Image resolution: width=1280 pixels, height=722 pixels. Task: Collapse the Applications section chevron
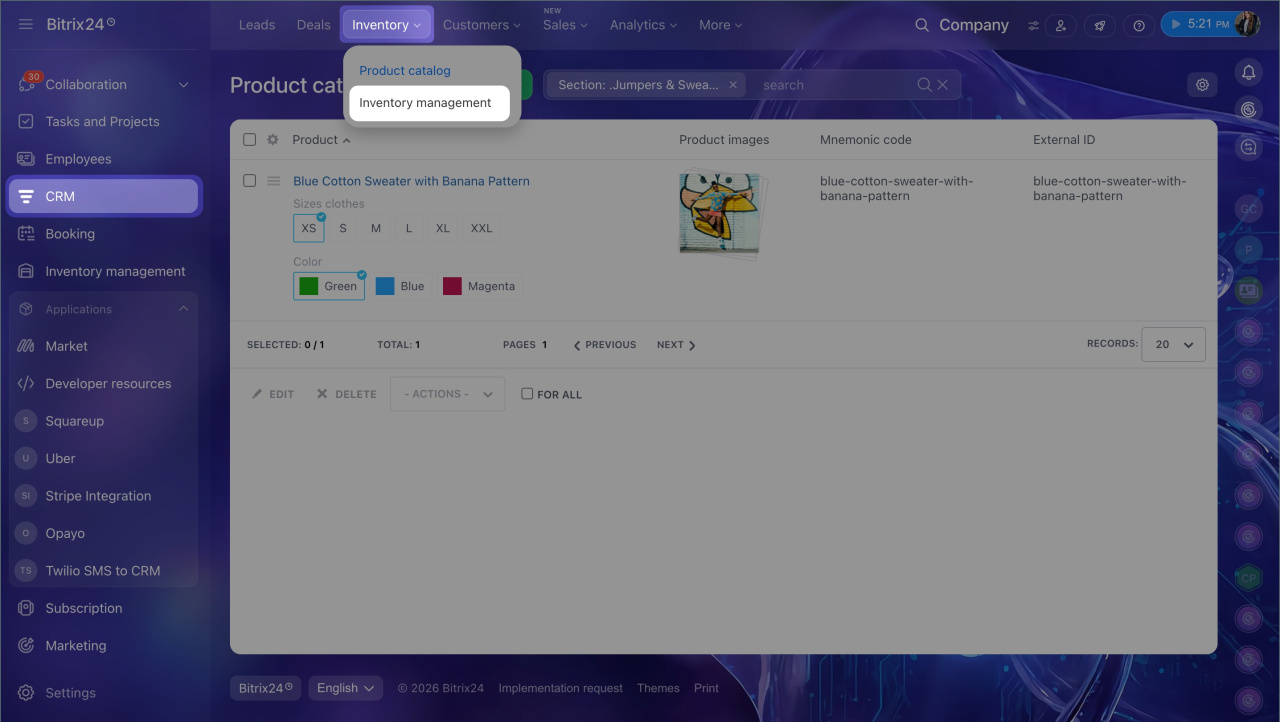pos(184,309)
